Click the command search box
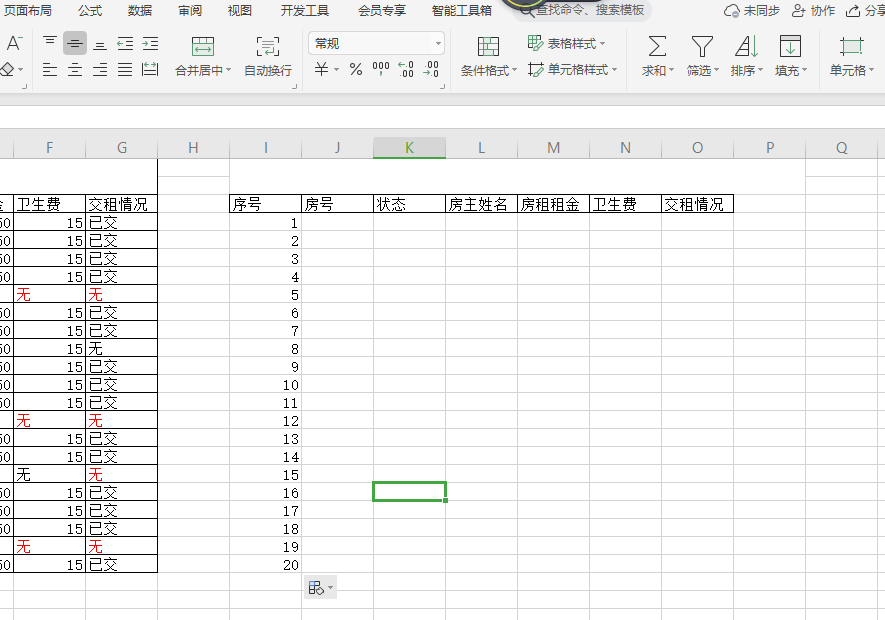 pos(582,10)
